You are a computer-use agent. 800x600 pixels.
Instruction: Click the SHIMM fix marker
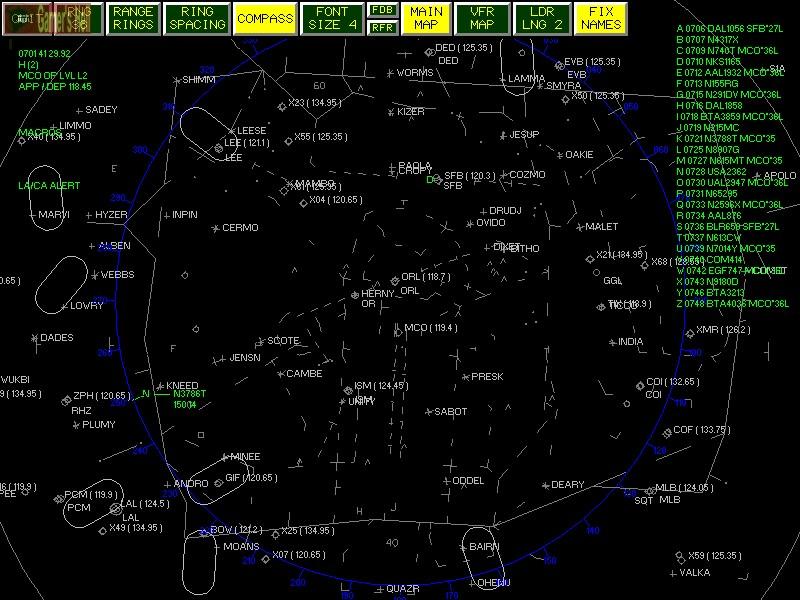coord(177,80)
